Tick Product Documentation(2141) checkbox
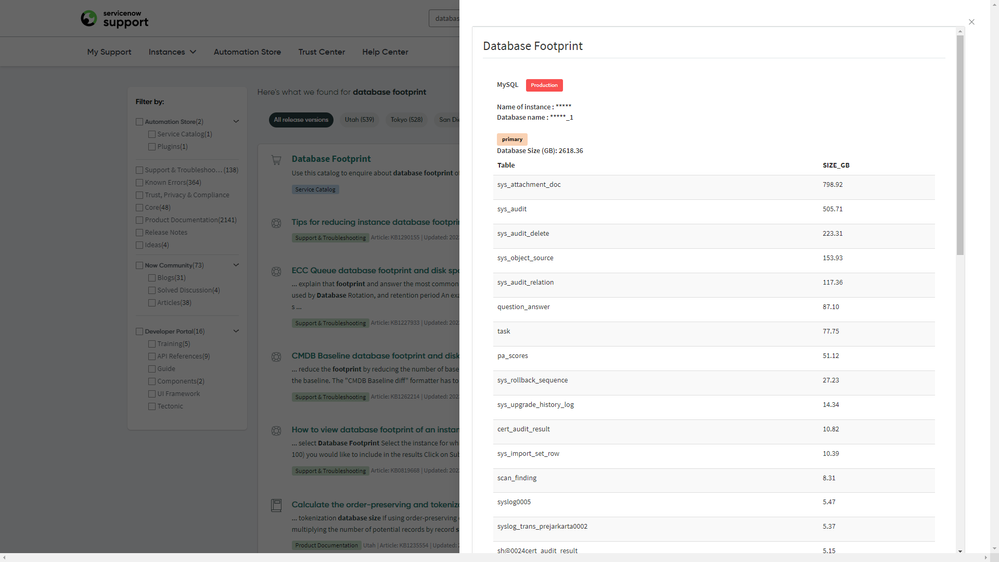The width and height of the screenshot is (999, 562). [x=139, y=220]
